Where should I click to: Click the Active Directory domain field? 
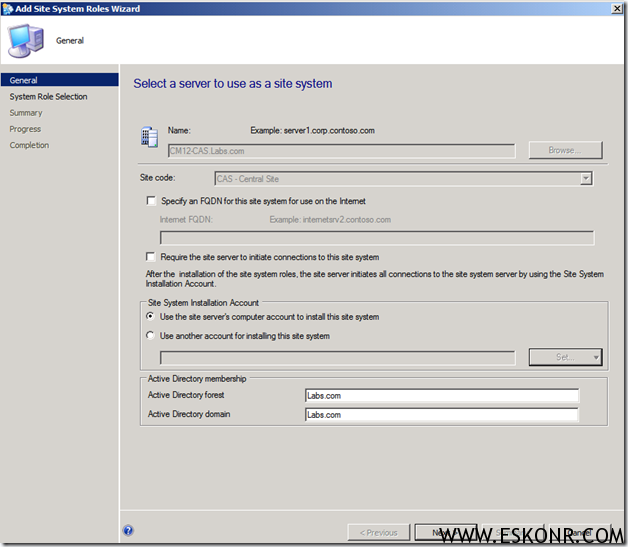[x=442, y=415]
